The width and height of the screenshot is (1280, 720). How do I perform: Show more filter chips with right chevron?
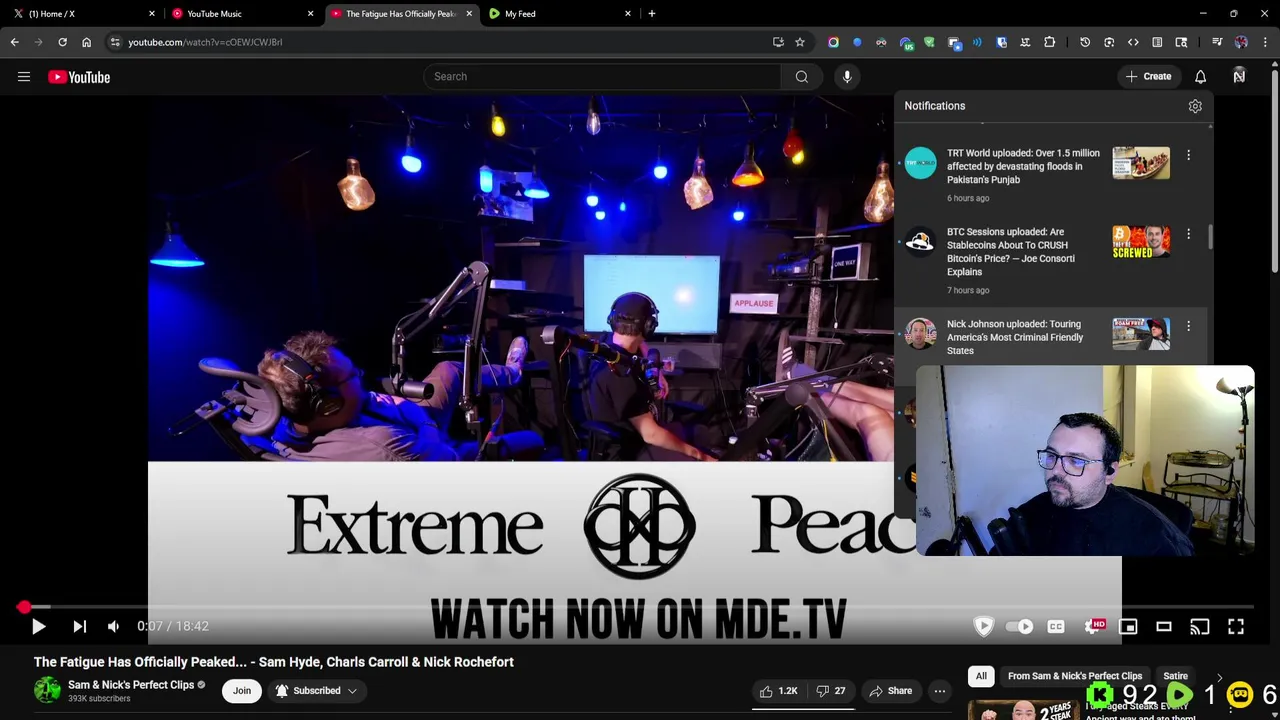point(1219,678)
